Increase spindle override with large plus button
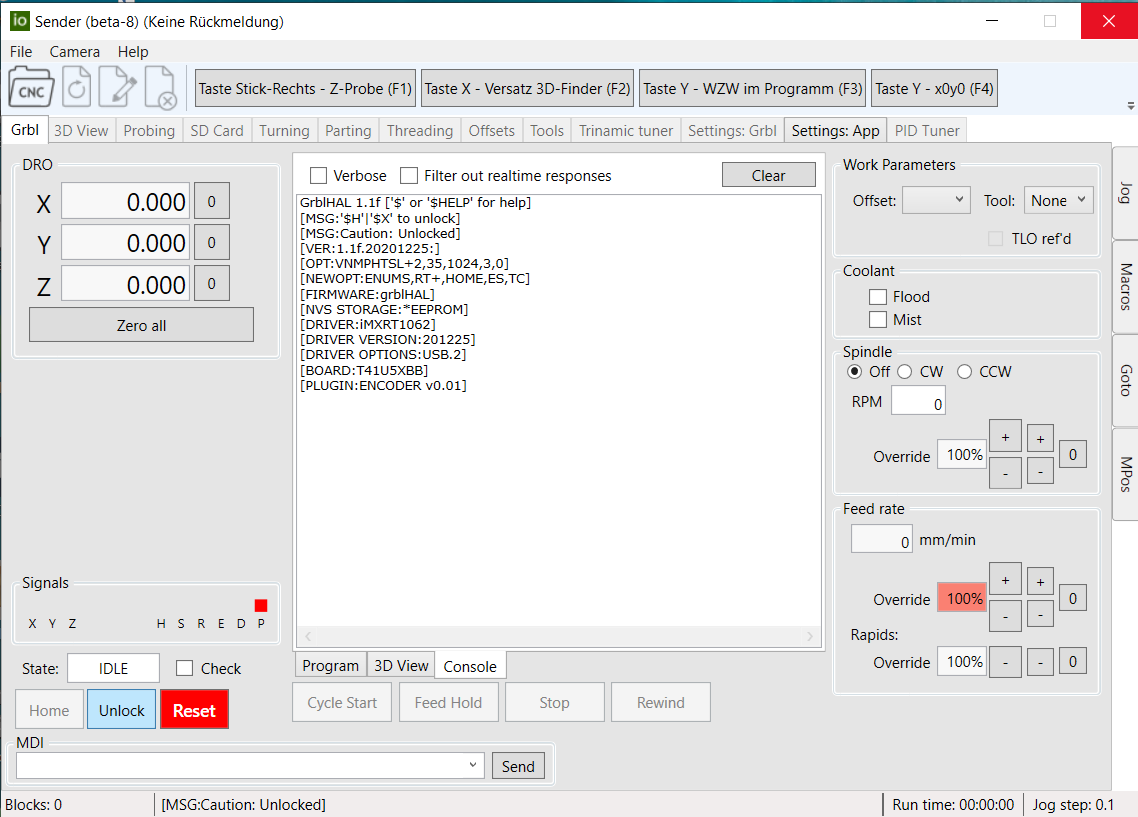This screenshot has height=817, width=1138. pyautogui.click(x=1005, y=437)
